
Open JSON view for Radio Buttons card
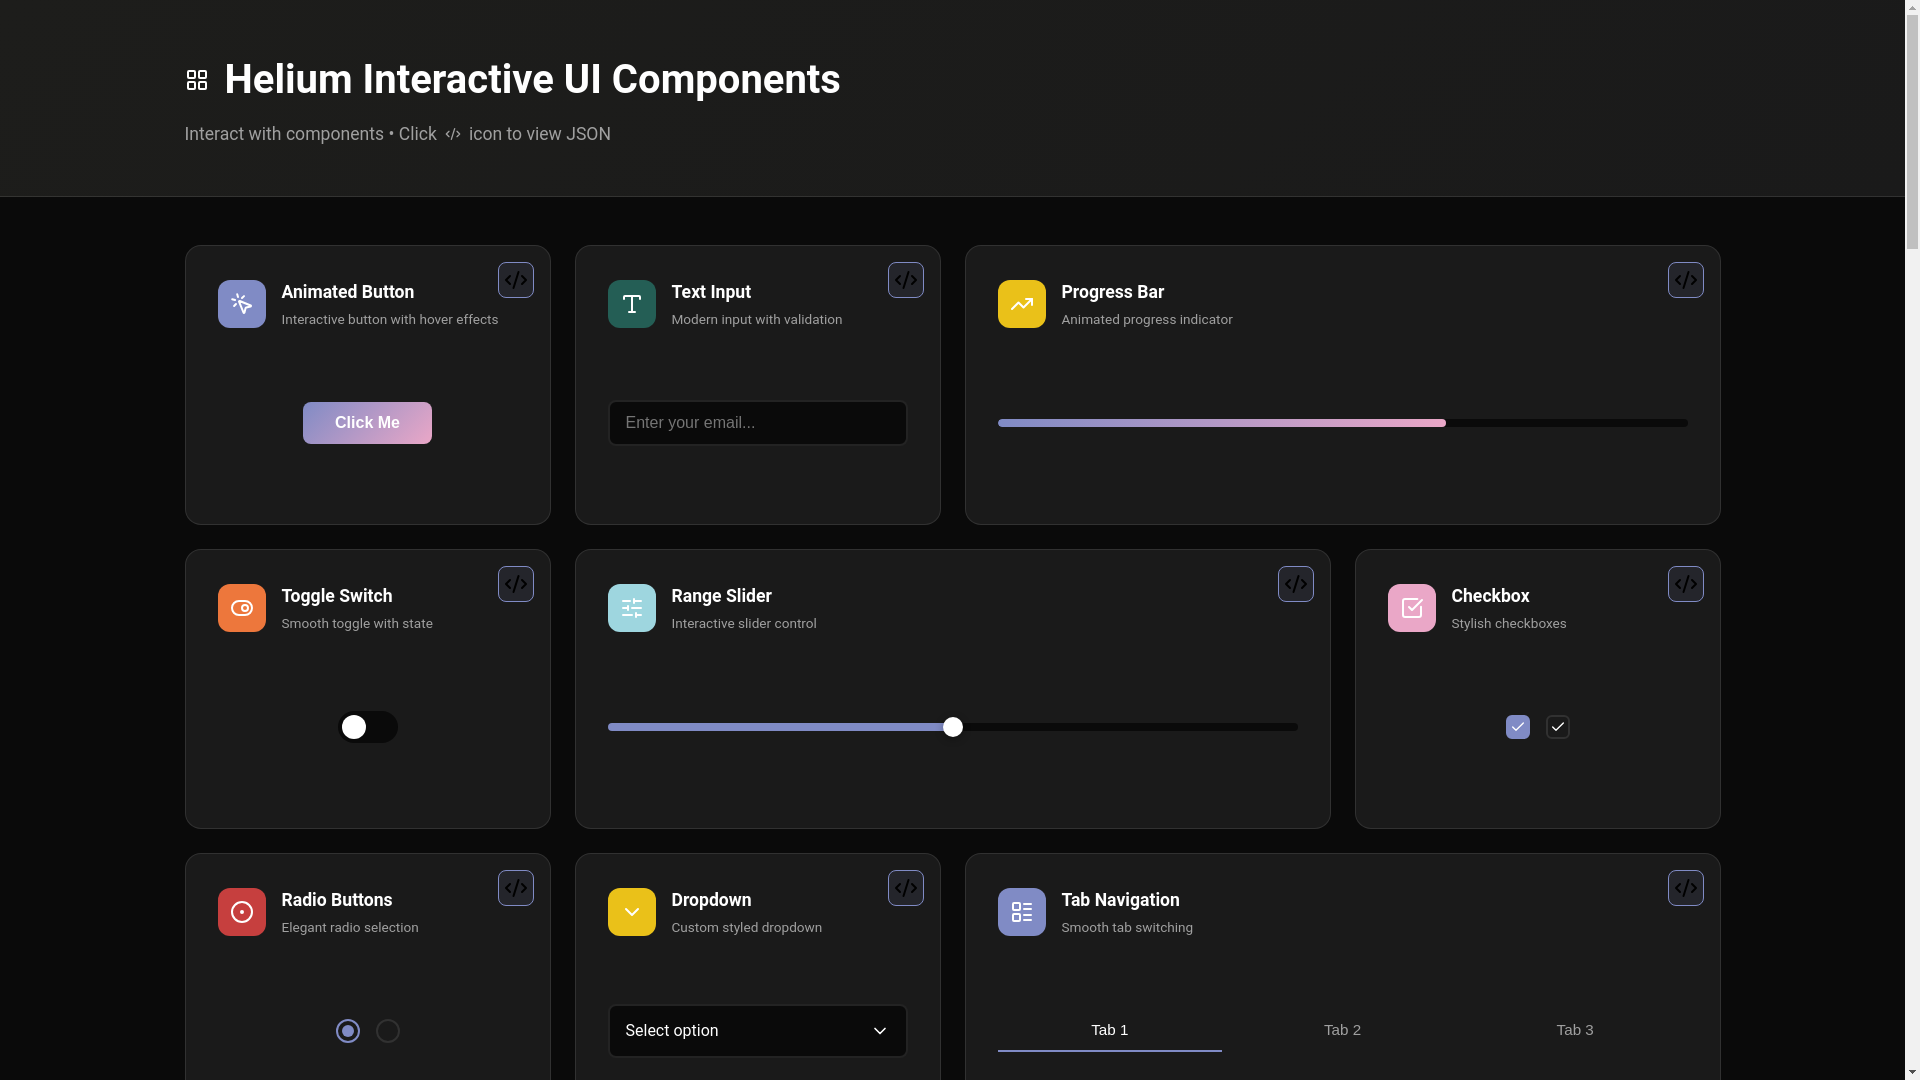click(x=516, y=888)
